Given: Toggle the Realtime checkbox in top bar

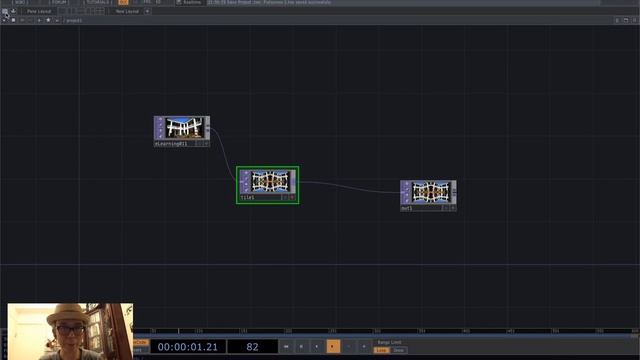Looking at the screenshot, I should (179, 2).
